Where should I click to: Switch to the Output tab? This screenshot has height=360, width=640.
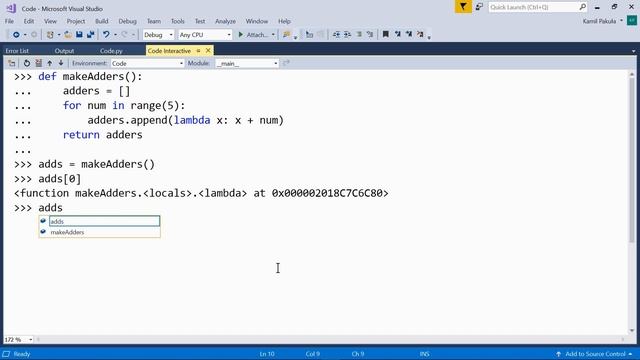(64, 51)
